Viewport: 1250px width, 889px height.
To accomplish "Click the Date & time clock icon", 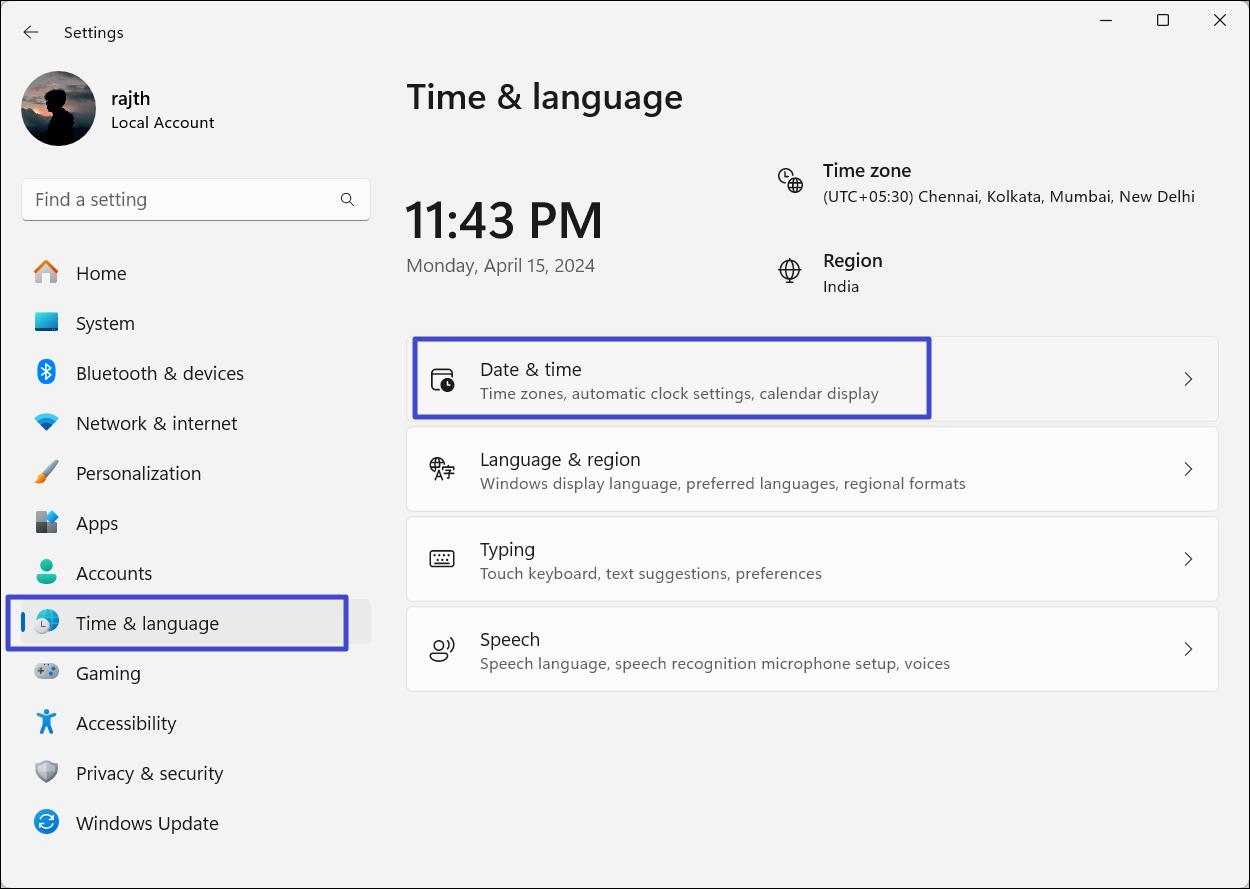I will coord(442,379).
